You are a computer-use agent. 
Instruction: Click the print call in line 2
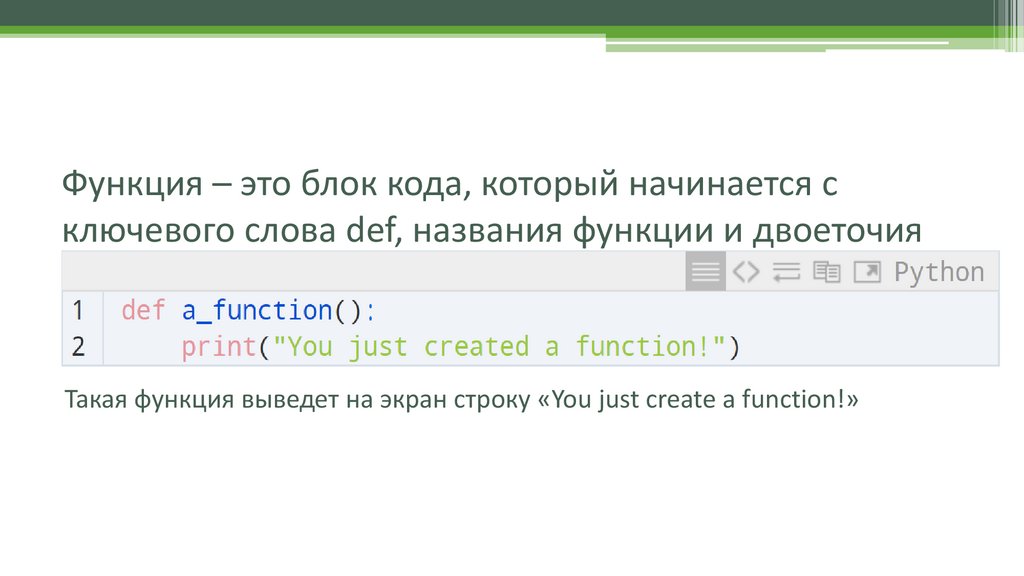point(219,347)
